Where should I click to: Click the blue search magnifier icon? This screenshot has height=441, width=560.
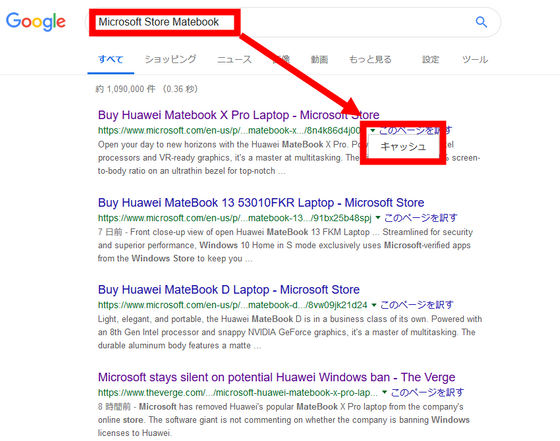tap(481, 22)
